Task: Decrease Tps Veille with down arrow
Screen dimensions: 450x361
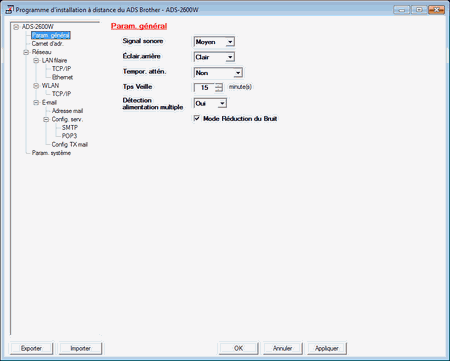Action: click(219, 90)
